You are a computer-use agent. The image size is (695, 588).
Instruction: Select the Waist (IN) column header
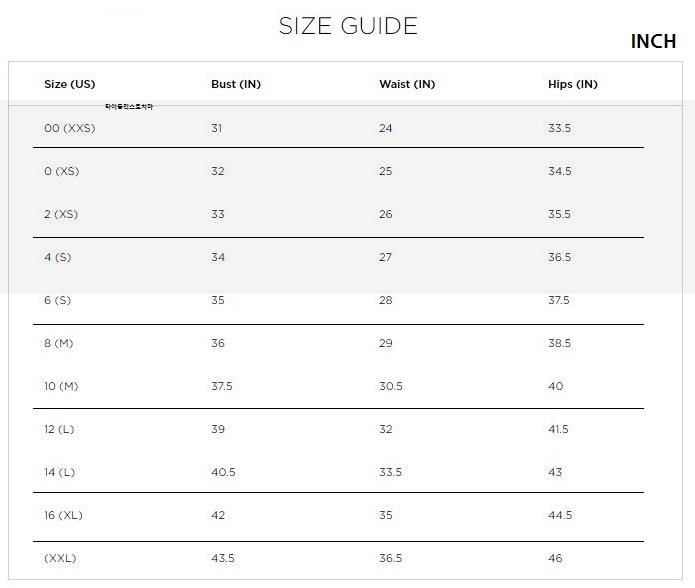click(x=407, y=85)
